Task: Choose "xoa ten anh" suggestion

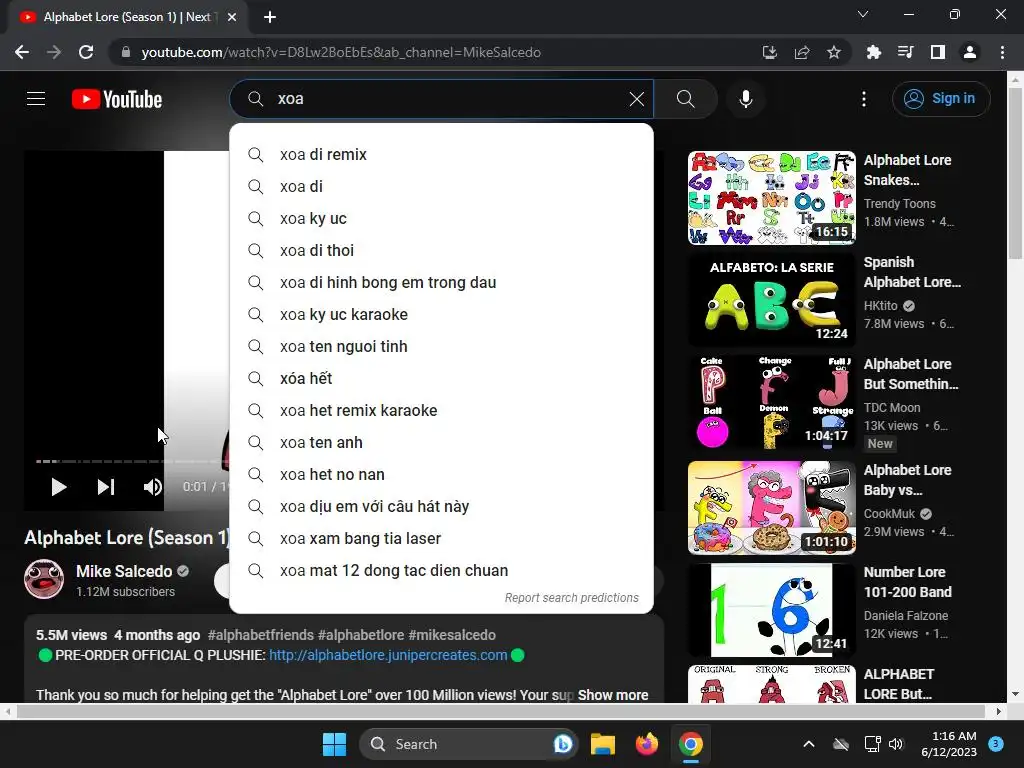Action: tap(441, 442)
